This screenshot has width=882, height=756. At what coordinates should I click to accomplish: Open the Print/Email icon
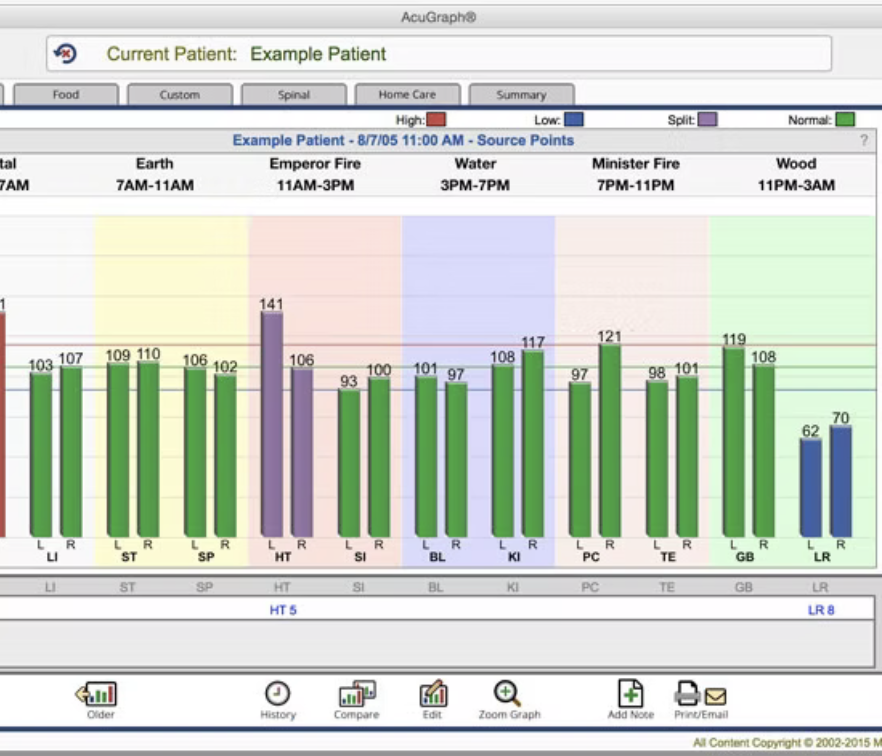700,694
